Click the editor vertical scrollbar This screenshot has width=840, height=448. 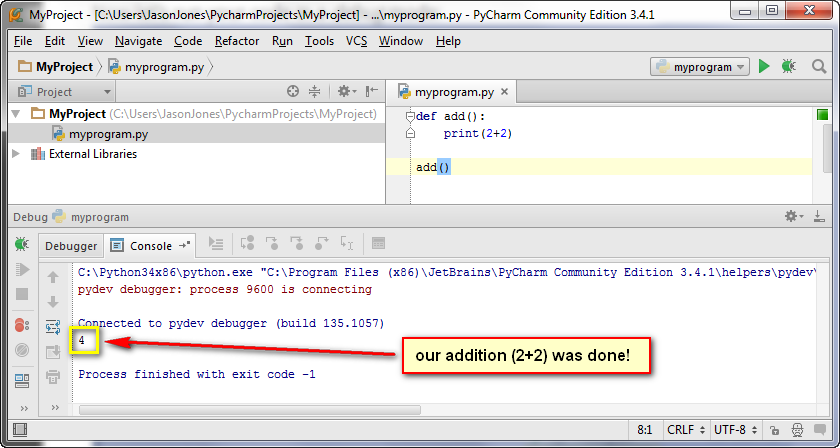[828, 148]
